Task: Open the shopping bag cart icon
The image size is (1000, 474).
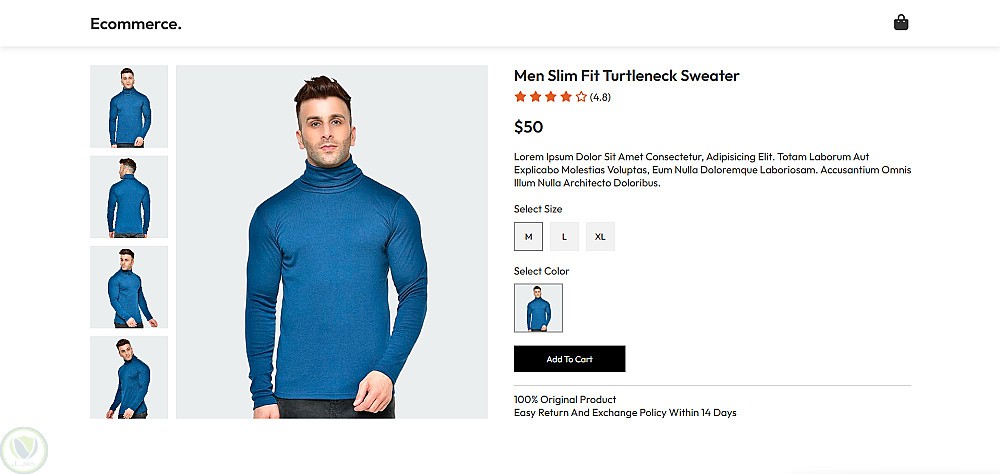Action: click(901, 23)
